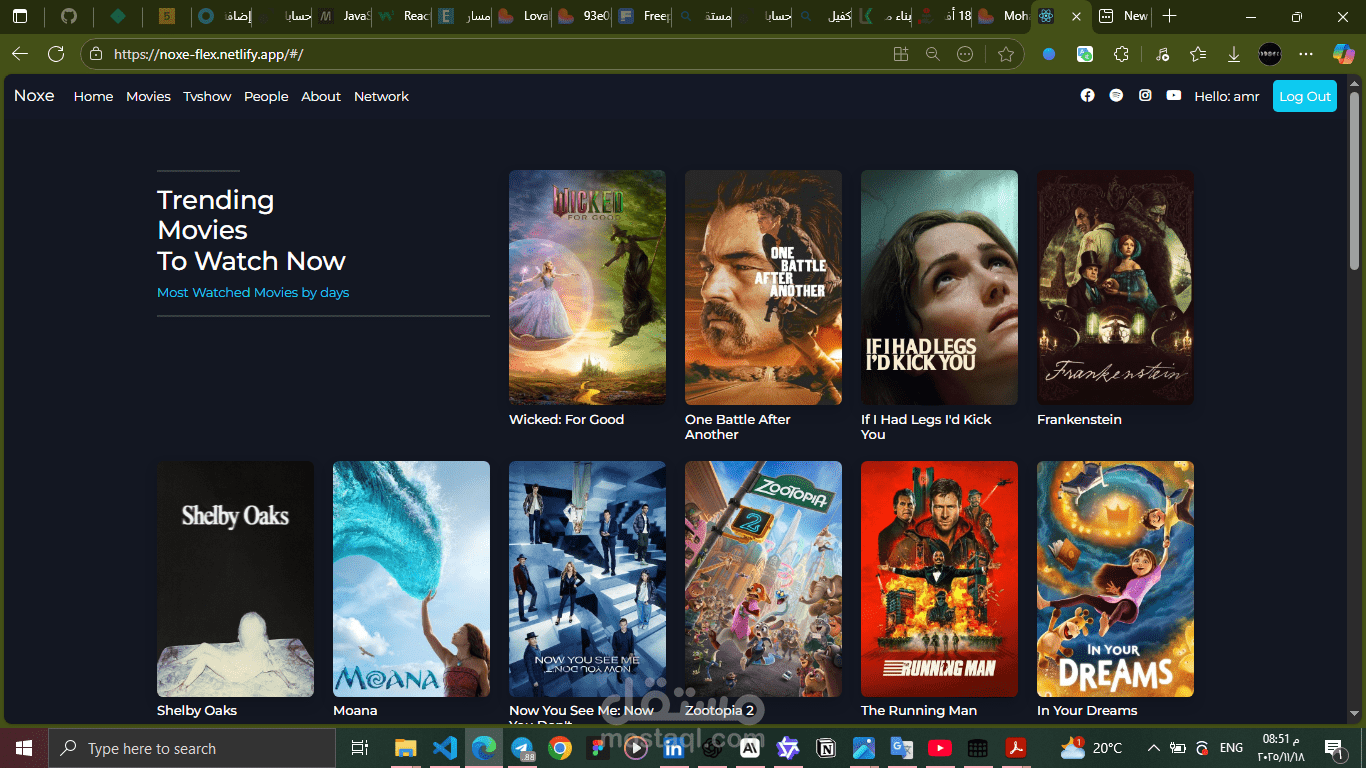Open the If I Had Legs I'd Kick You poster
Image resolution: width=1366 pixels, height=768 pixels.
939,287
